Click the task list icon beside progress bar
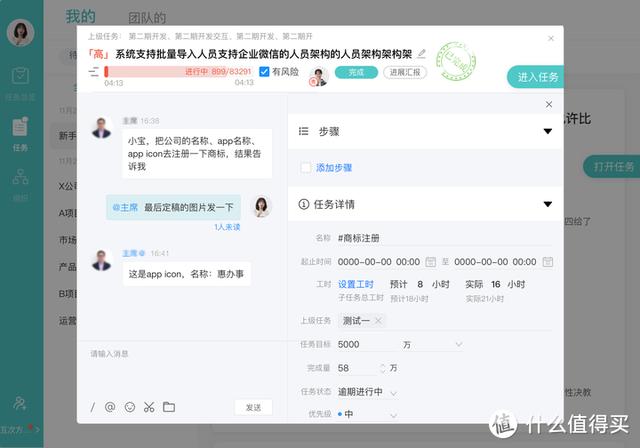Image resolution: width=640 pixels, height=448 pixels. pos(93,72)
